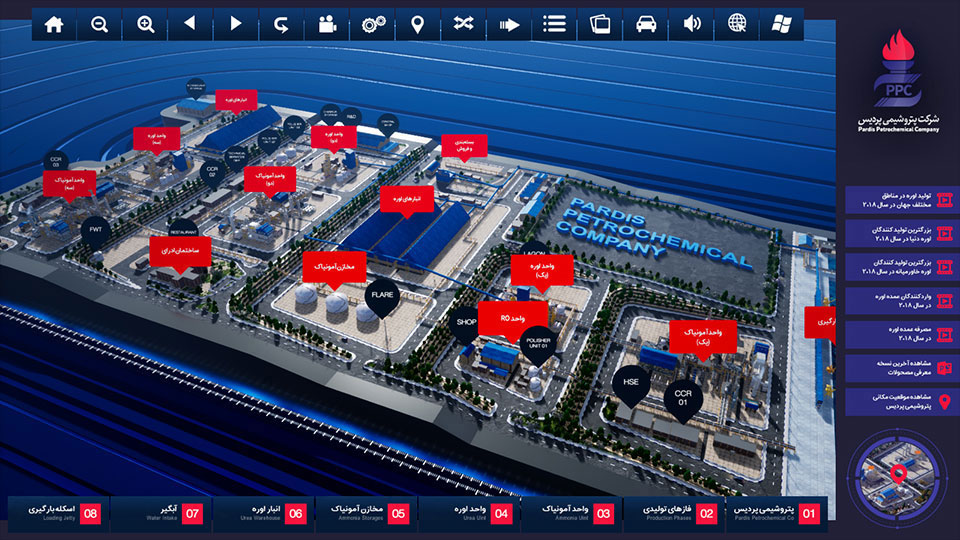
Task: Open tab 01 Pardis Petrochemical Co
Action: pyautogui.click(x=776, y=514)
